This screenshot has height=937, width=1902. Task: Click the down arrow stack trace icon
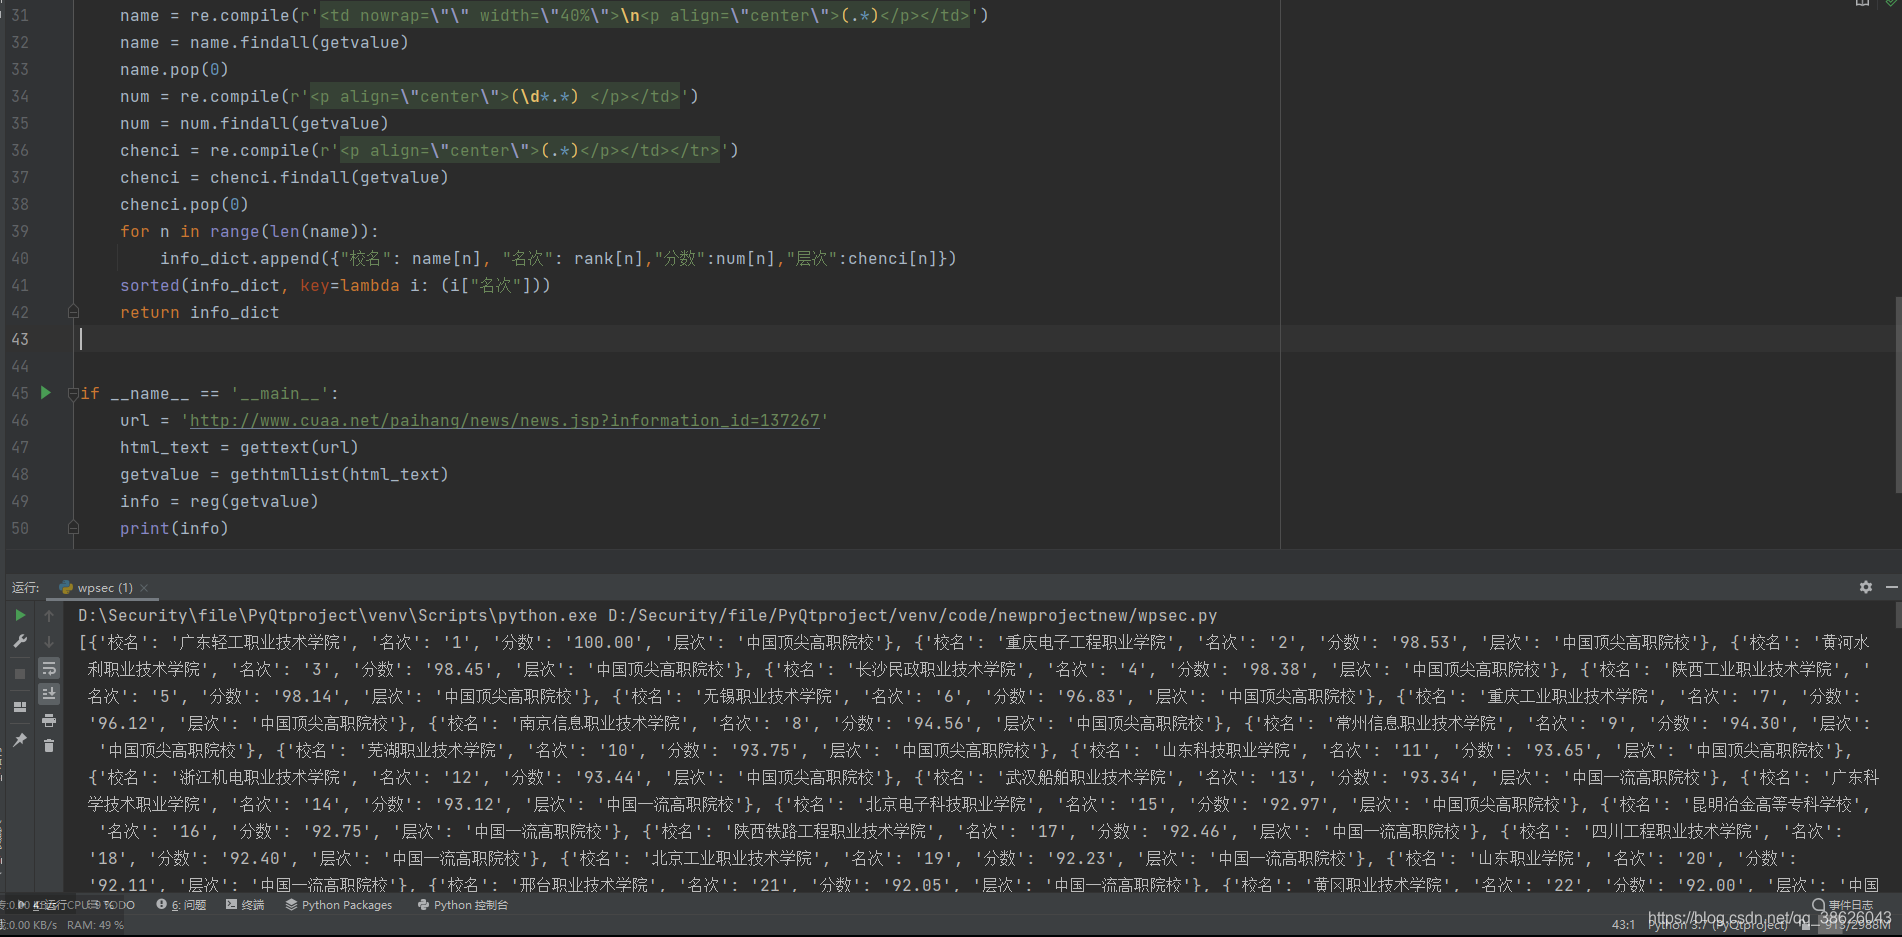pos(49,641)
